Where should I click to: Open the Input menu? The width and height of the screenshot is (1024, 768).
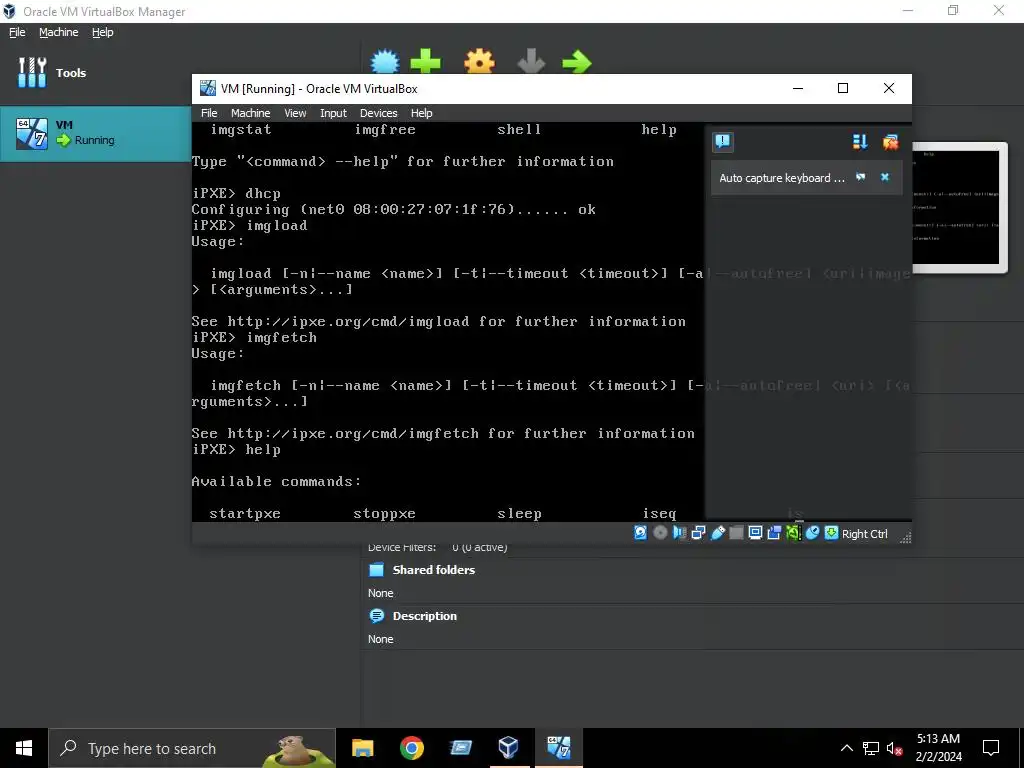click(x=333, y=113)
